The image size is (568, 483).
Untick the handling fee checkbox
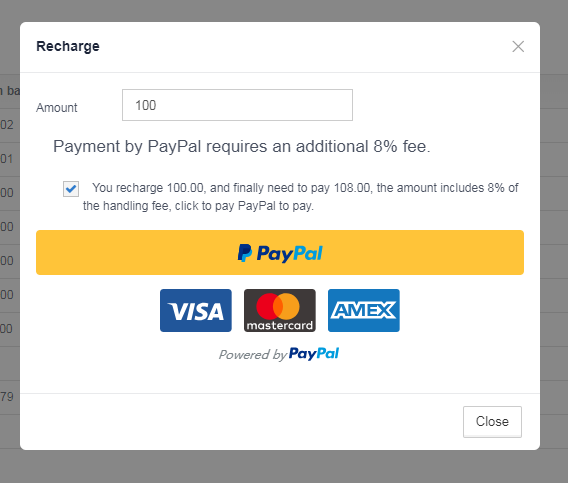click(71, 189)
